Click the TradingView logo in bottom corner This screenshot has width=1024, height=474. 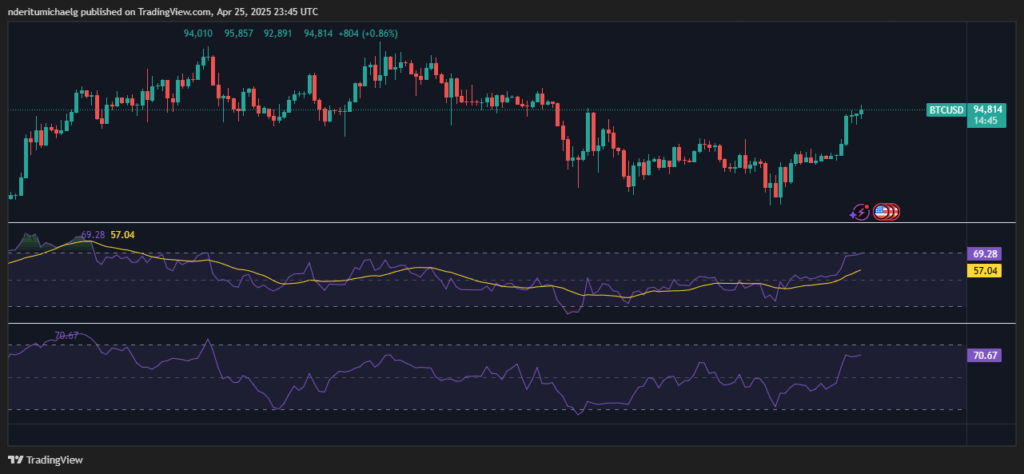pyautogui.click(x=49, y=460)
